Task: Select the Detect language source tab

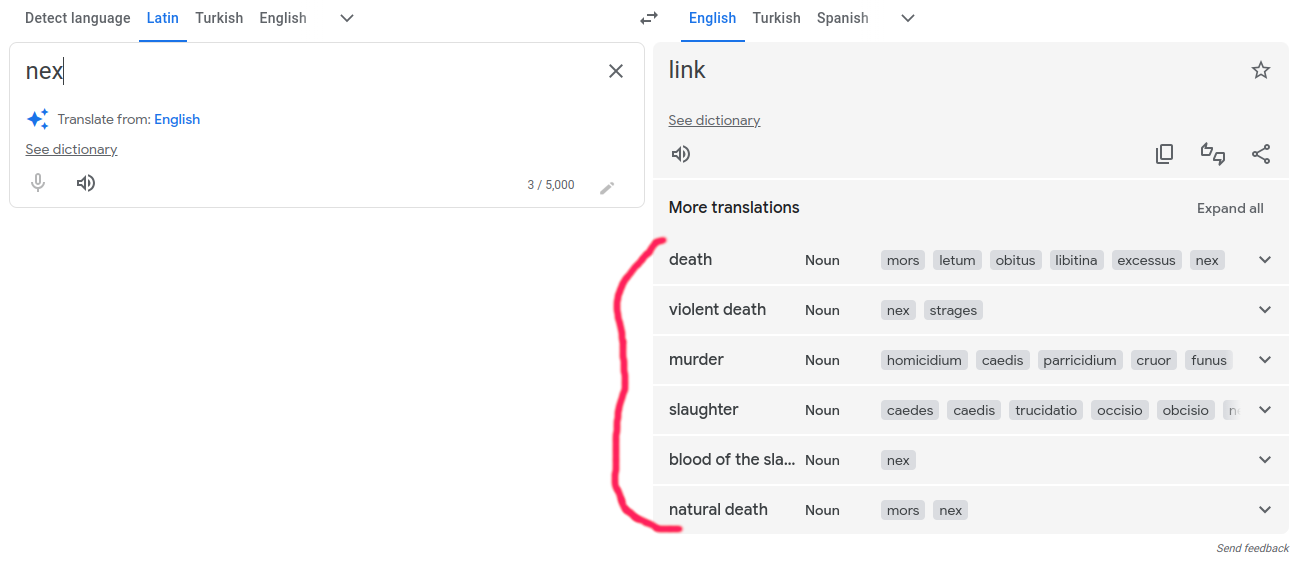Action: [78, 18]
